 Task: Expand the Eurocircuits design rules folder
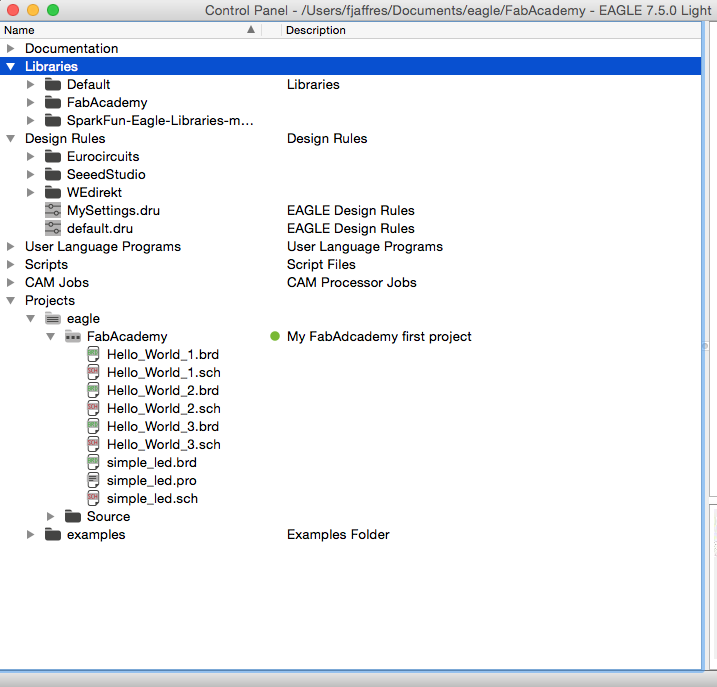click(31, 156)
